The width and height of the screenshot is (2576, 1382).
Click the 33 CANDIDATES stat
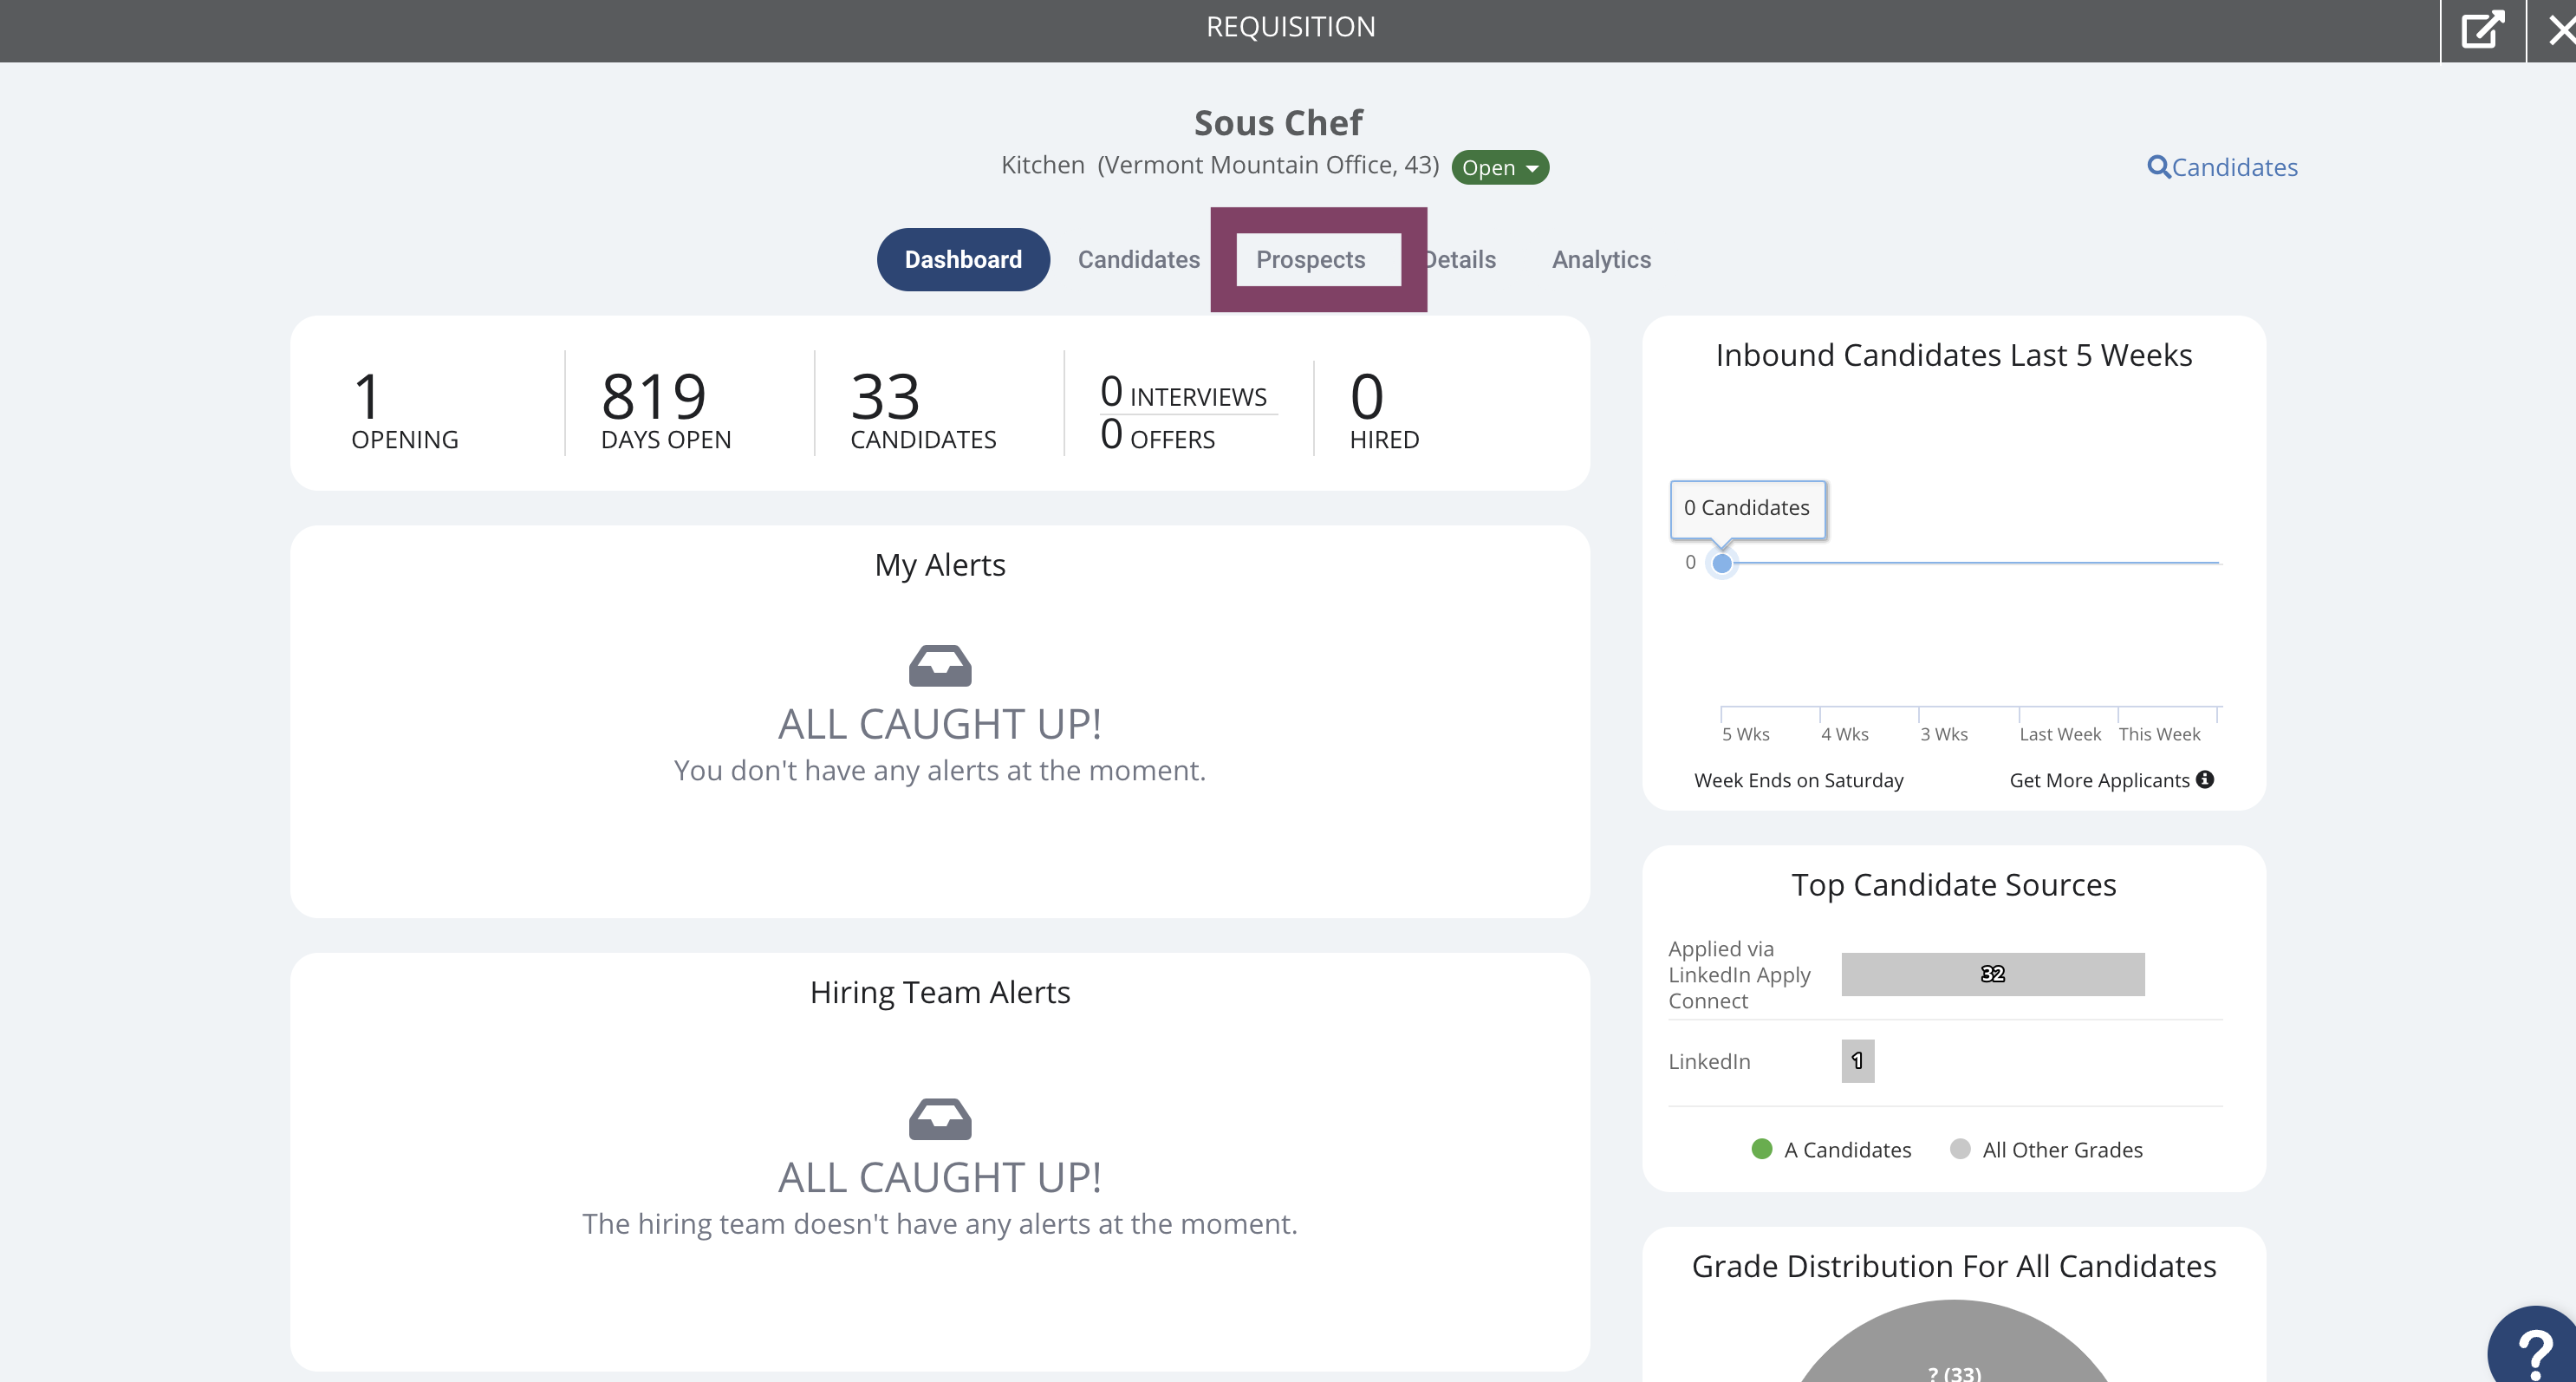point(923,410)
